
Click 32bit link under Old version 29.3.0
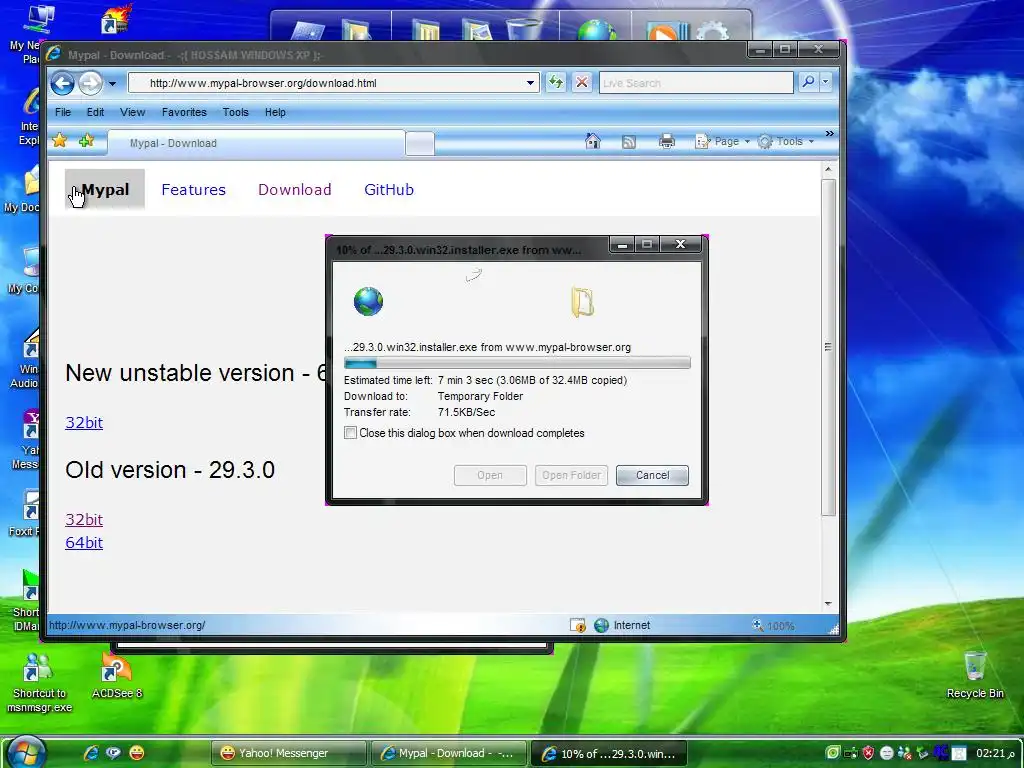(84, 520)
